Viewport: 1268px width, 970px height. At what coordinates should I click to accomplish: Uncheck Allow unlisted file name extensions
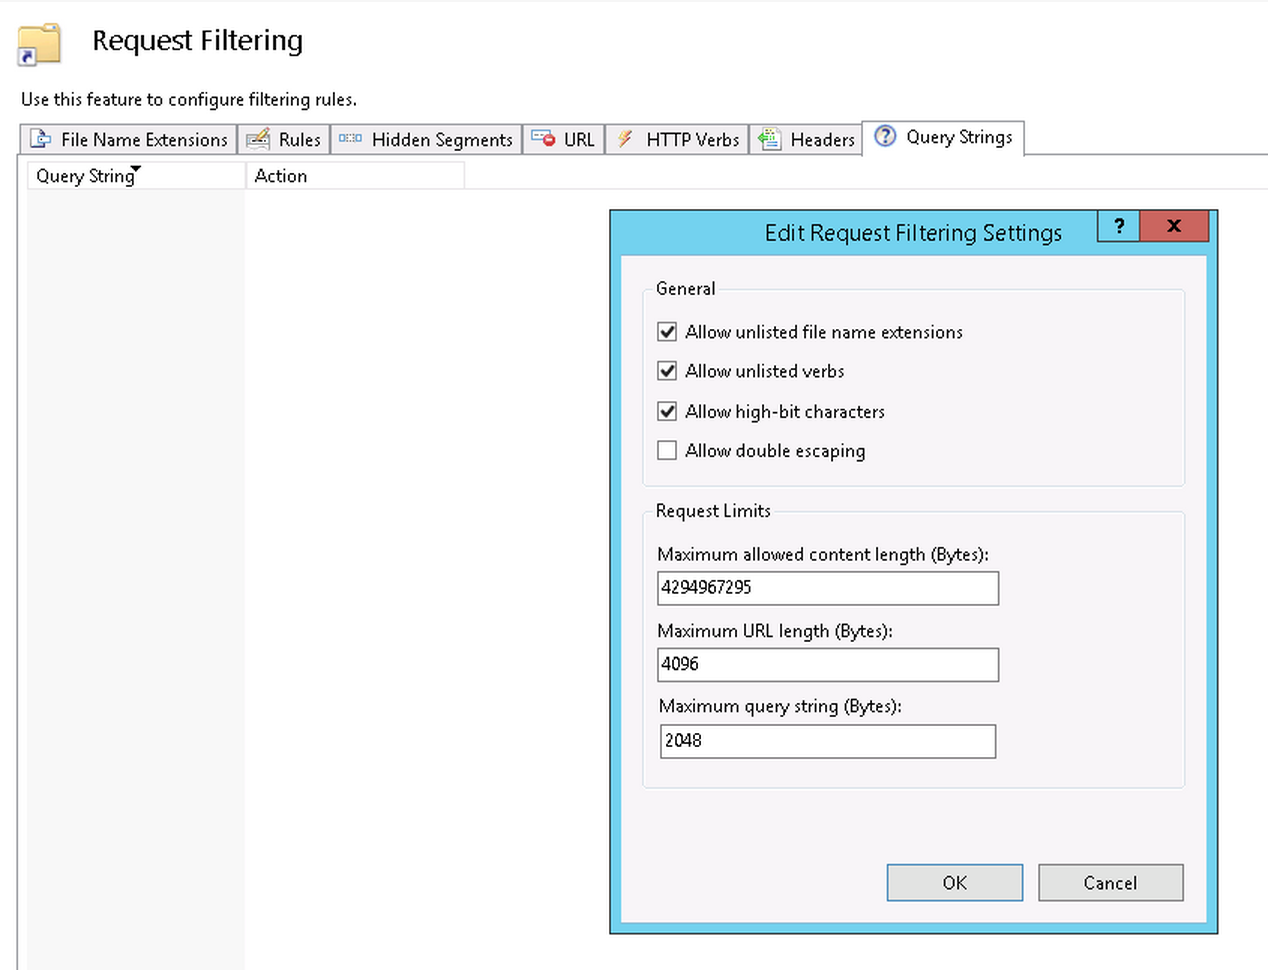[667, 331]
